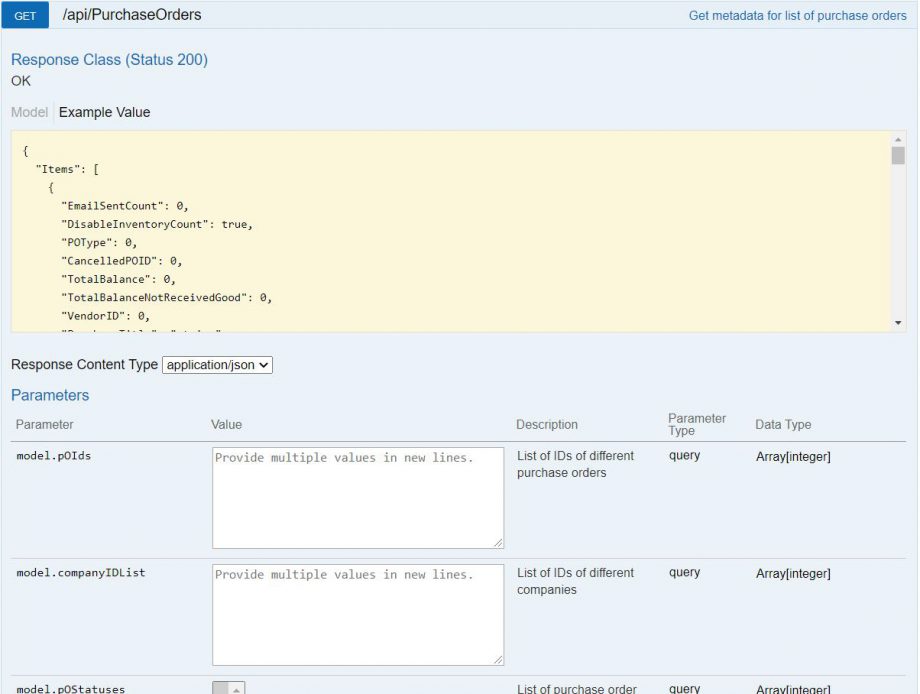This screenshot has height=694, width=920.
Task: Click the example value scrollbar
Action: [x=899, y=230]
